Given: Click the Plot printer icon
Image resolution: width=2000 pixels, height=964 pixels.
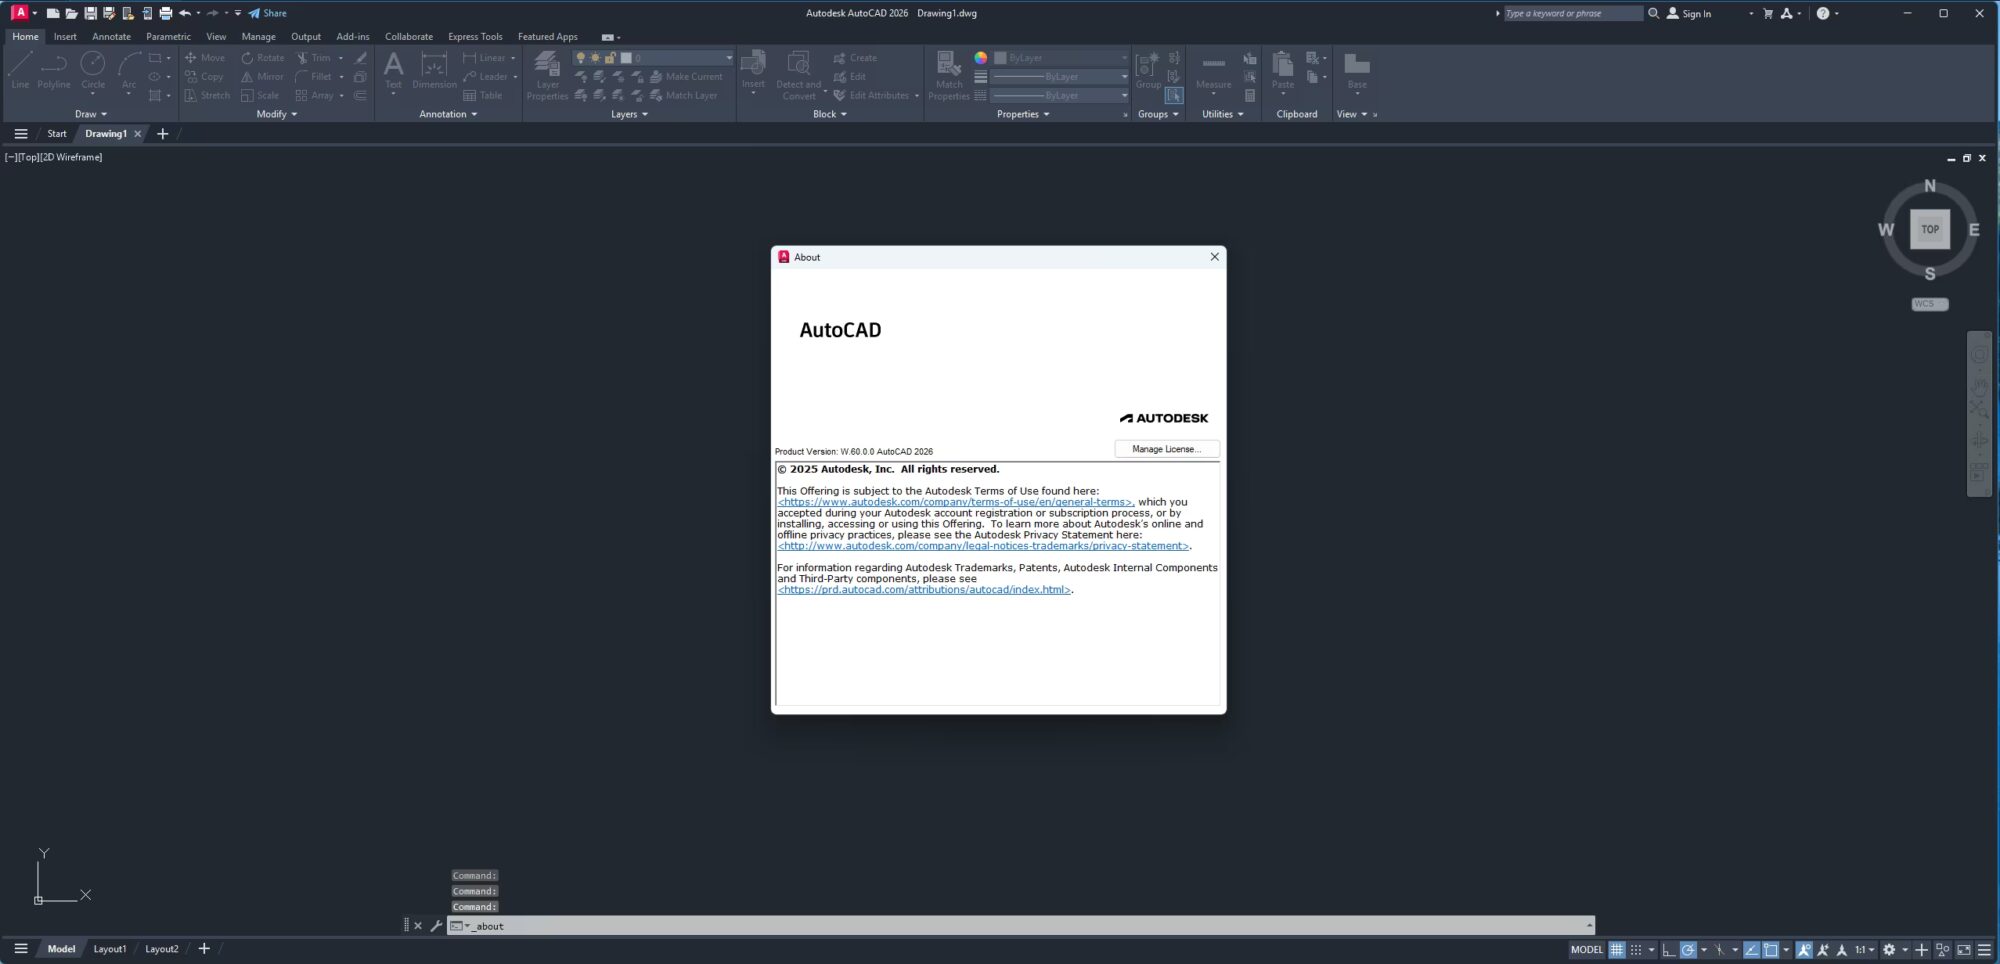Looking at the screenshot, I should point(166,13).
